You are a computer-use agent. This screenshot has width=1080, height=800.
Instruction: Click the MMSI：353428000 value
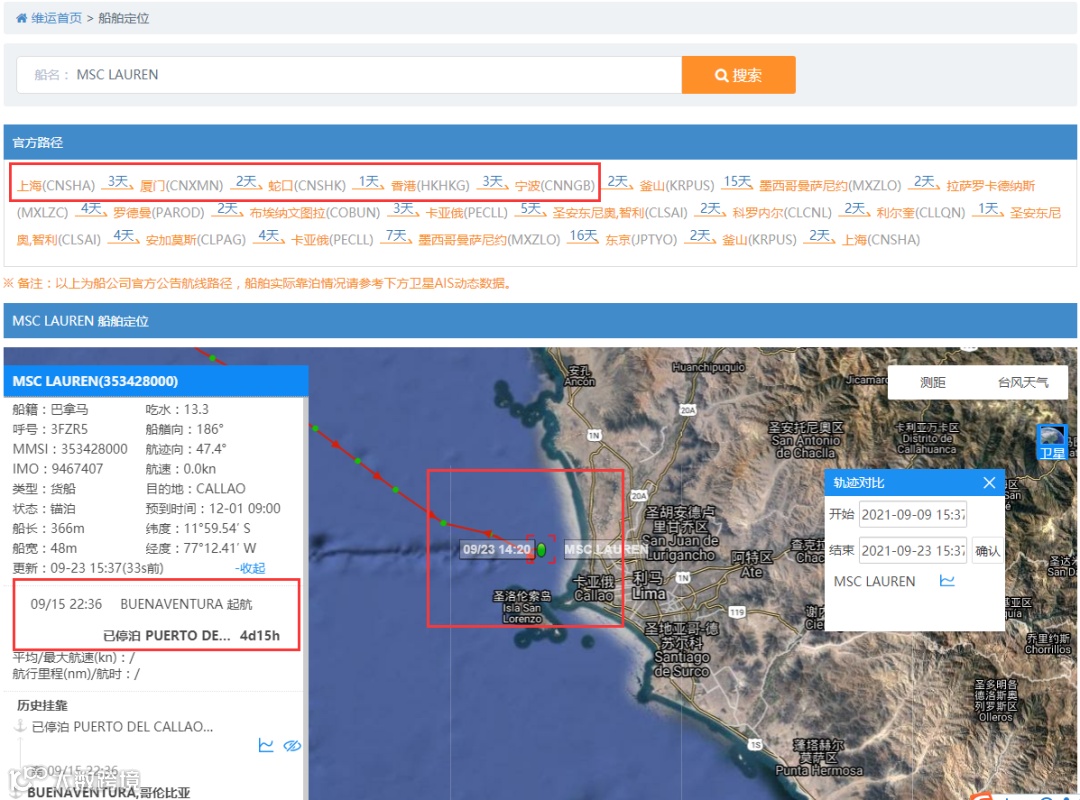[x=70, y=449]
